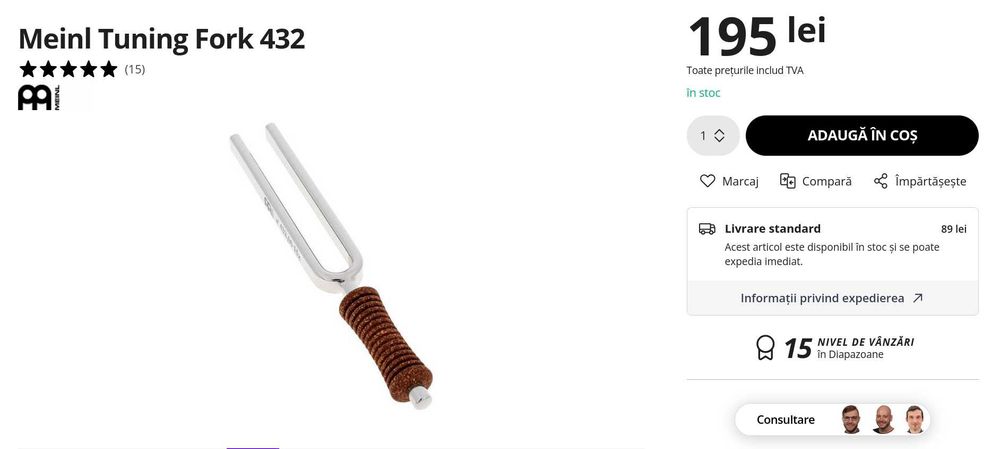
Task: Click the arrow icon beside Informații privind expedierea
Action: 917,298
